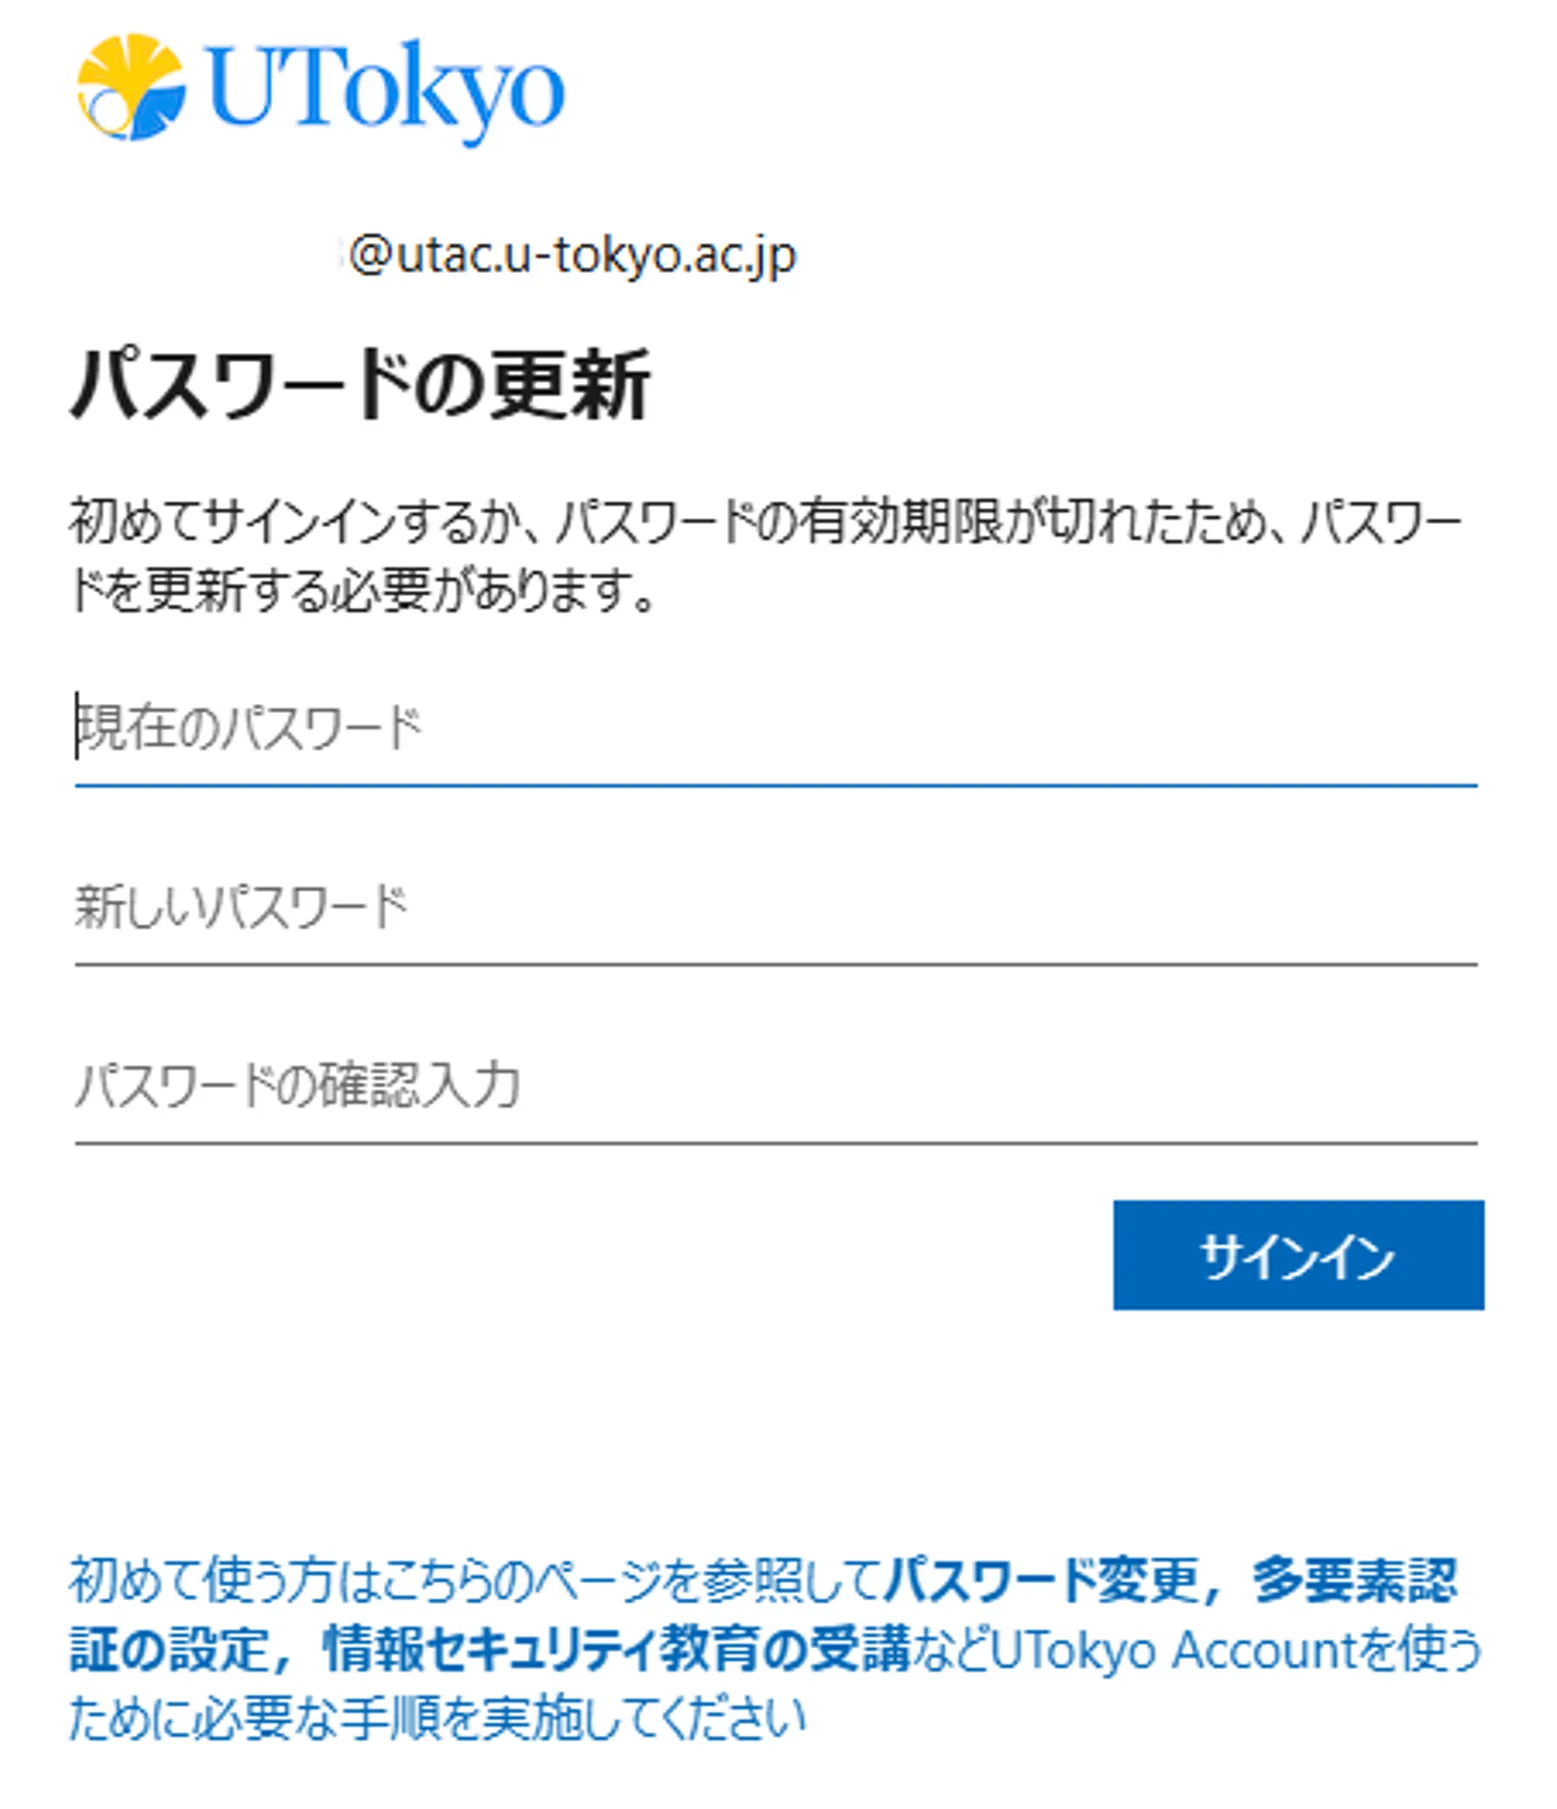Open the 情報セキュリティ教育の受講 link text
This screenshot has width=1557, height=1809.
(x=617, y=1649)
